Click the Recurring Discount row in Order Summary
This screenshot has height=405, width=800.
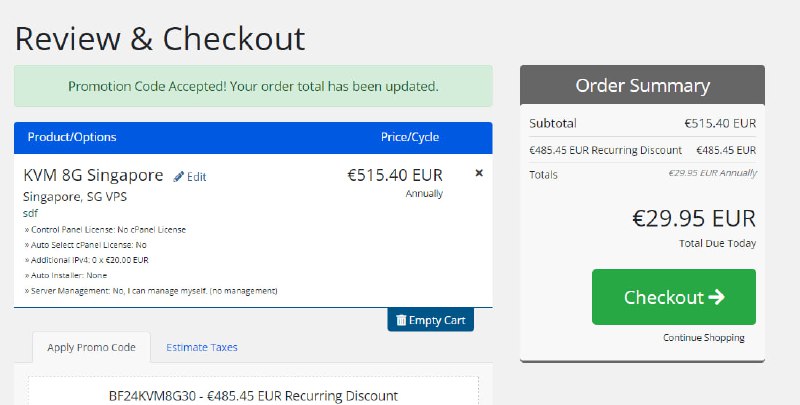pos(642,150)
